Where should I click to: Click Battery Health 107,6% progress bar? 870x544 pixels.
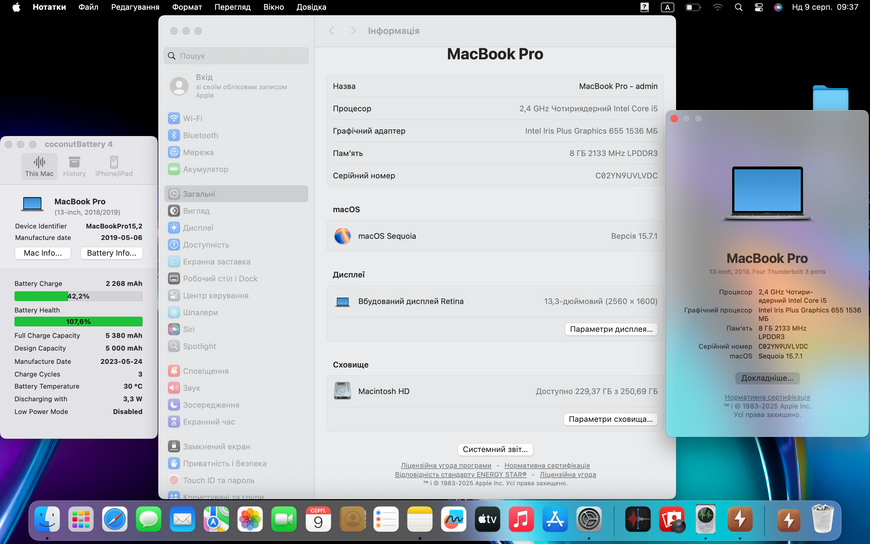click(x=78, y=321)
